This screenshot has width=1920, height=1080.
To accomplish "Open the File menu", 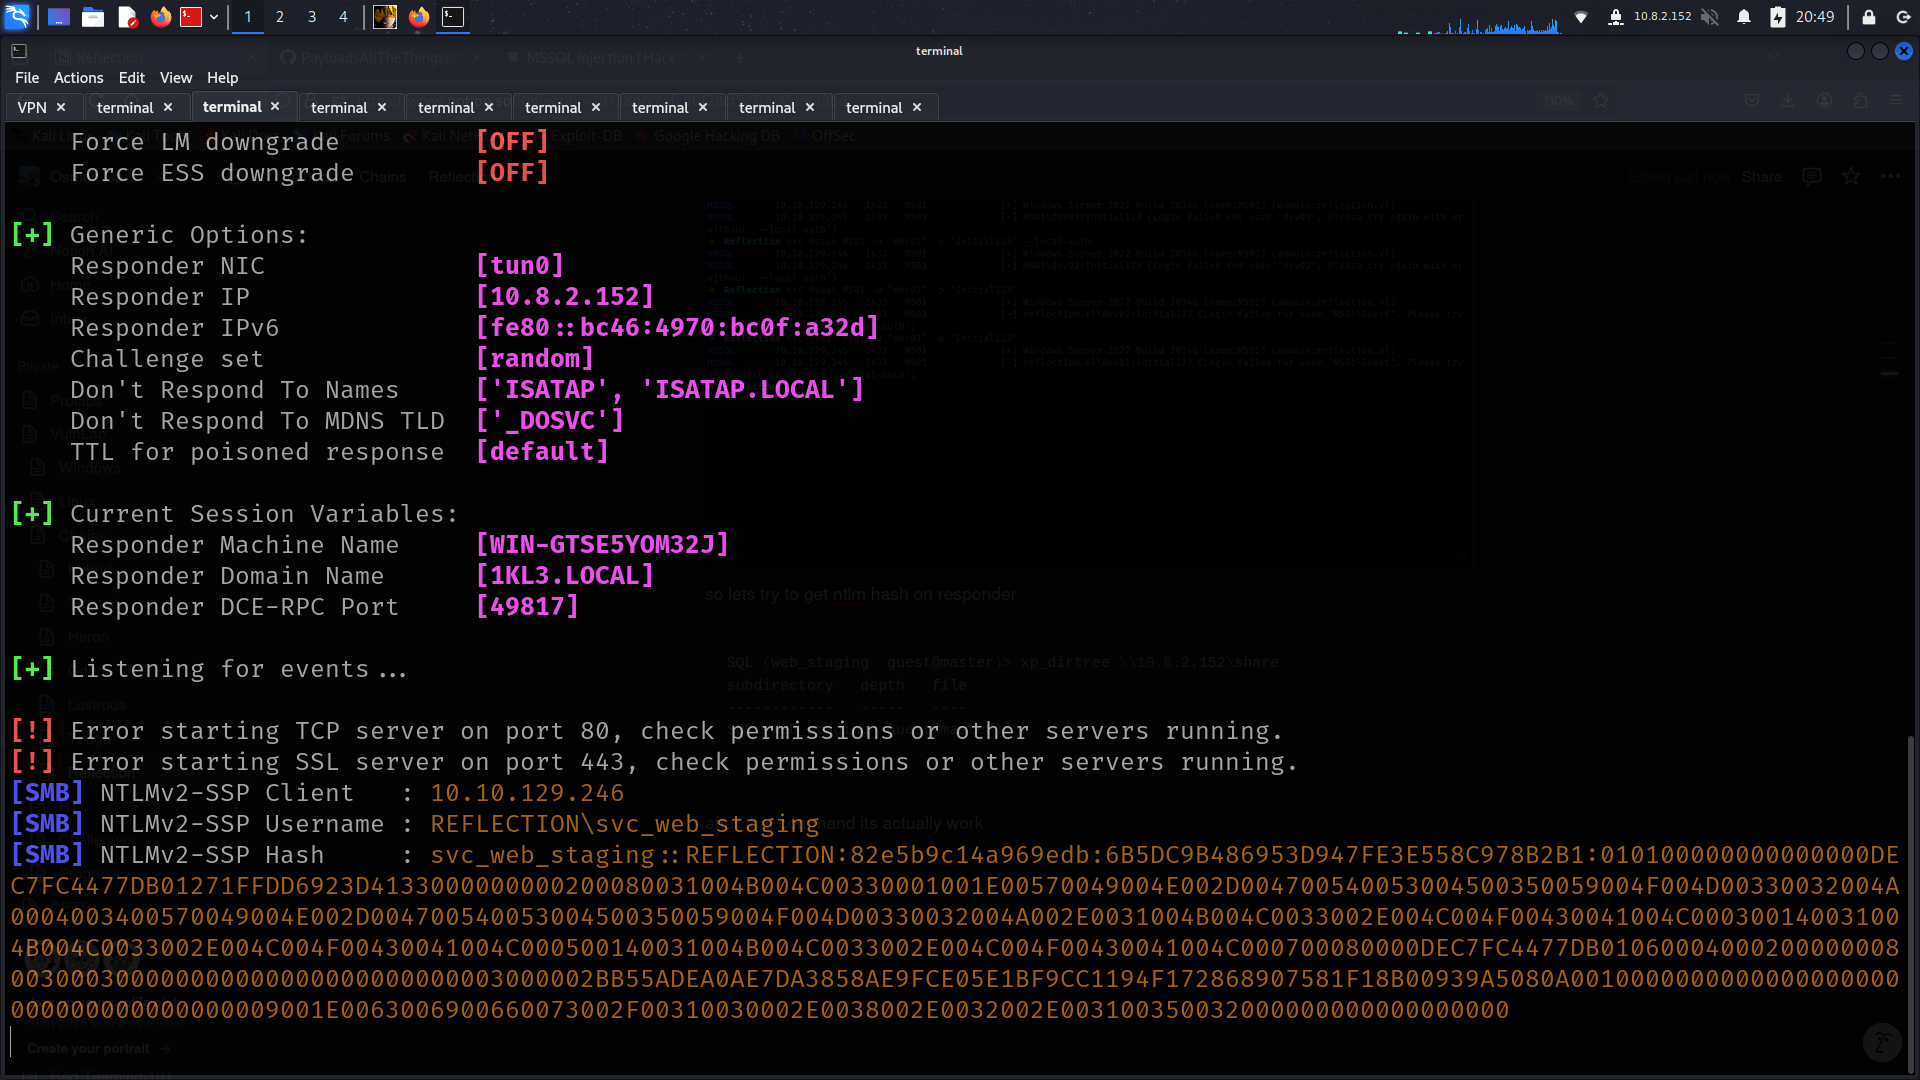I will click(x=27, y=78).
